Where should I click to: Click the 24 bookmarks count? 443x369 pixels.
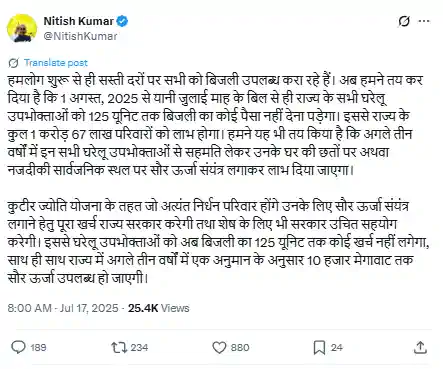click(x=336, y=348)
